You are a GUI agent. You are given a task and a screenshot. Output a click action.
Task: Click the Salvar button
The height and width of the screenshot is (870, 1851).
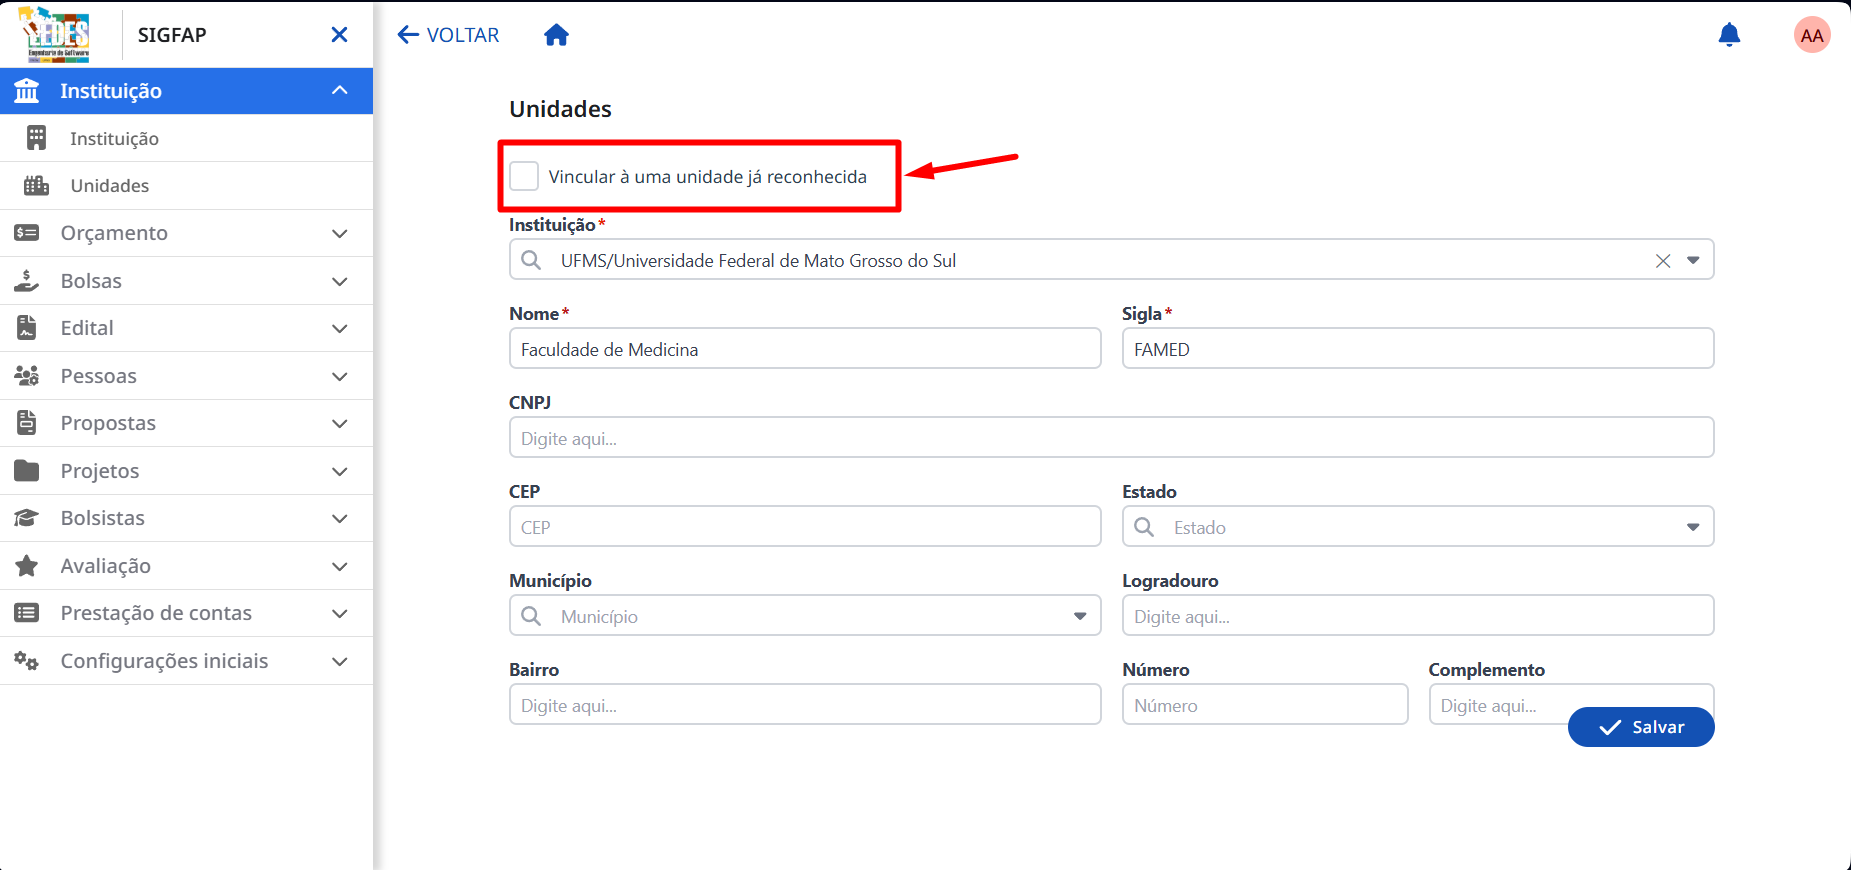(x=1641, y=727)
